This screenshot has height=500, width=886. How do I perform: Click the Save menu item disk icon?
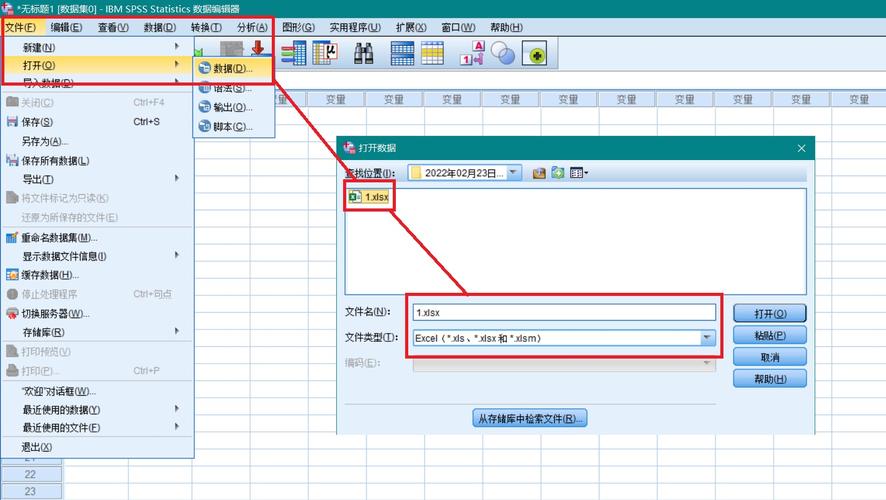click(12, 121)
